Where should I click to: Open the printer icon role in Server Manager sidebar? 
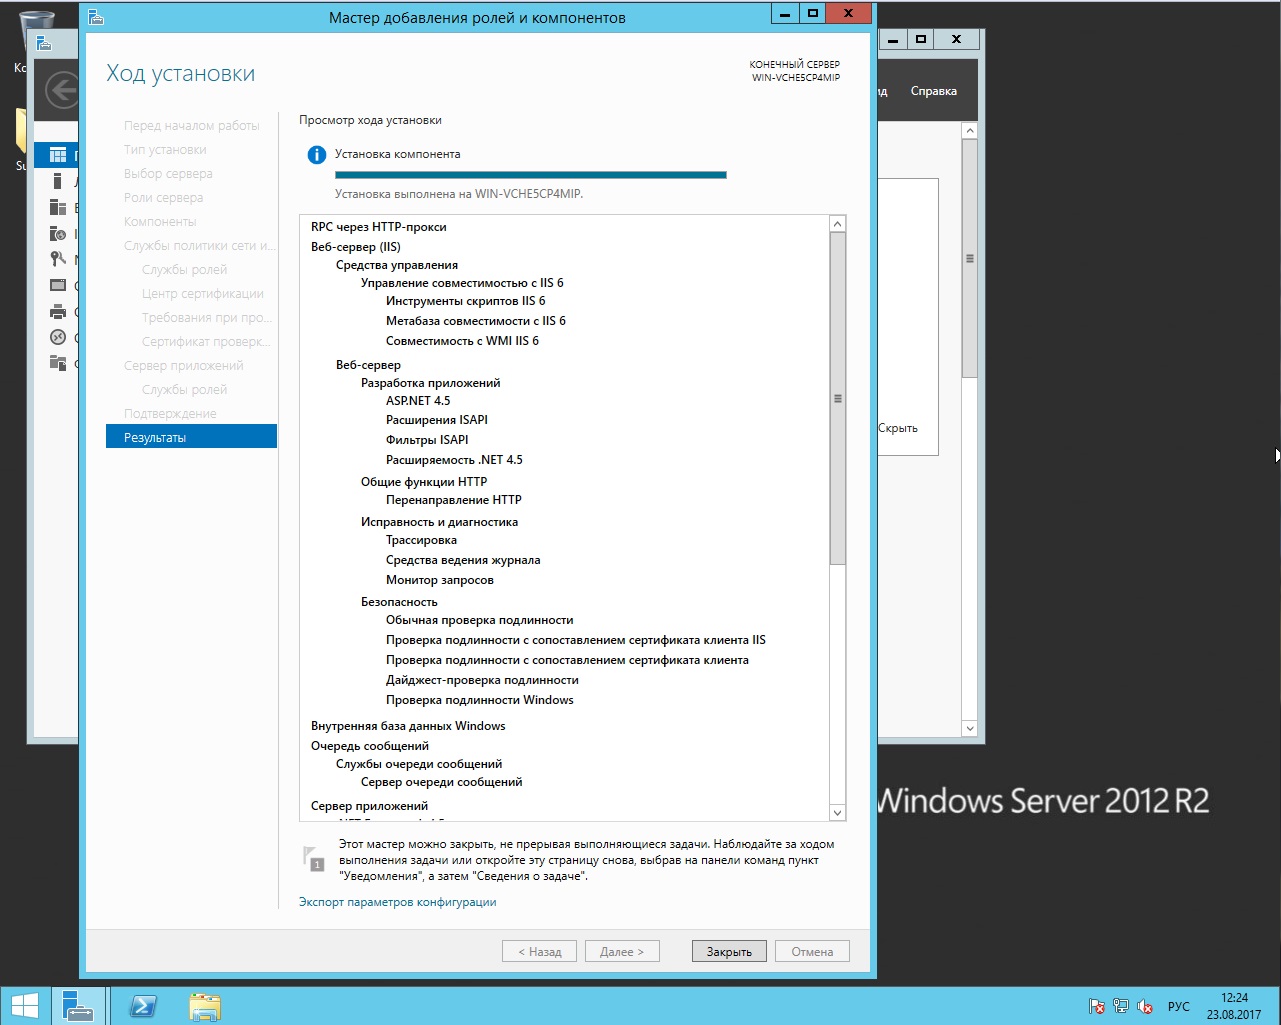click(x=58, y=311)
